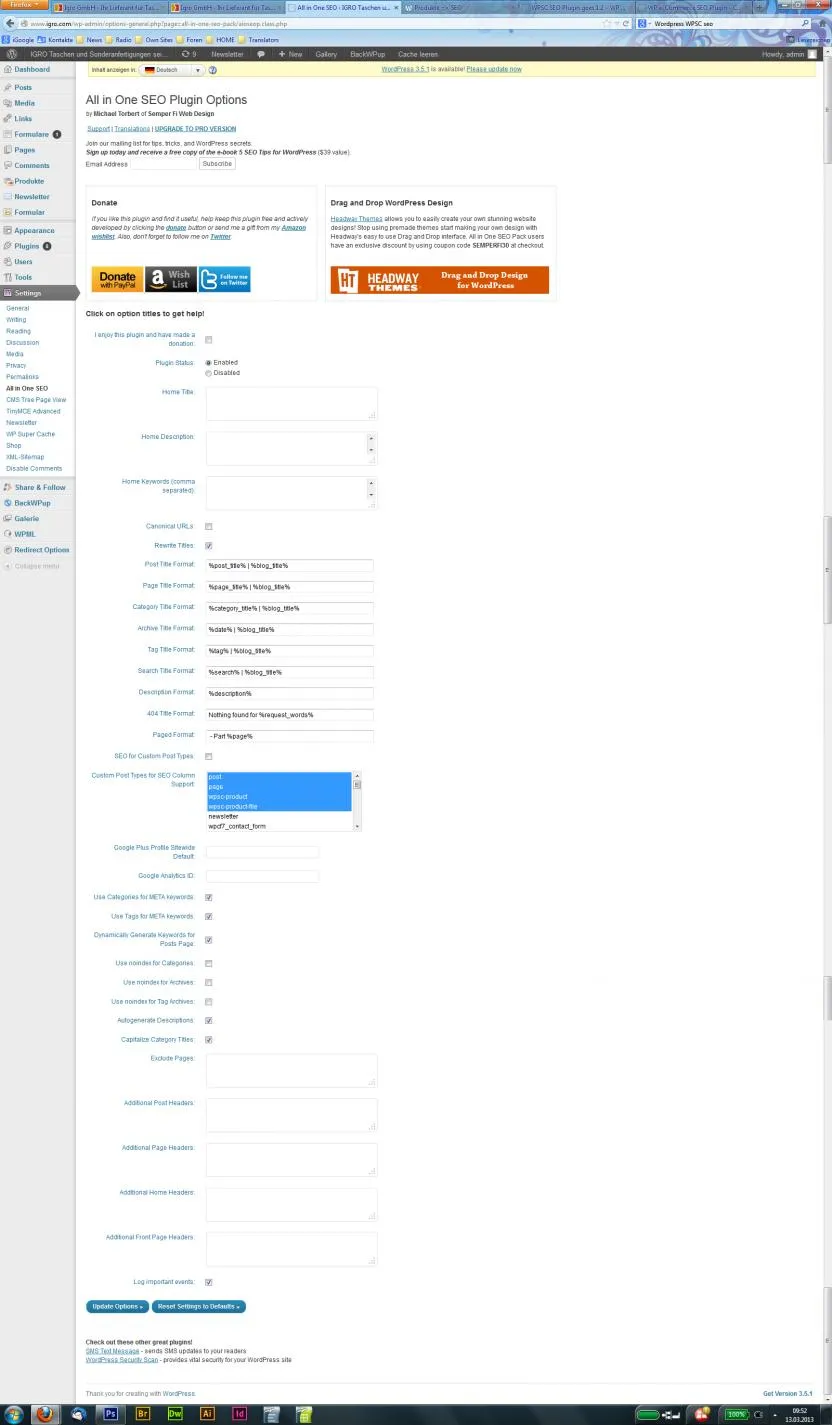The image size is (832, 1425).
Task: Open Share & Follow in sidebar
Action: pos(40,487)
